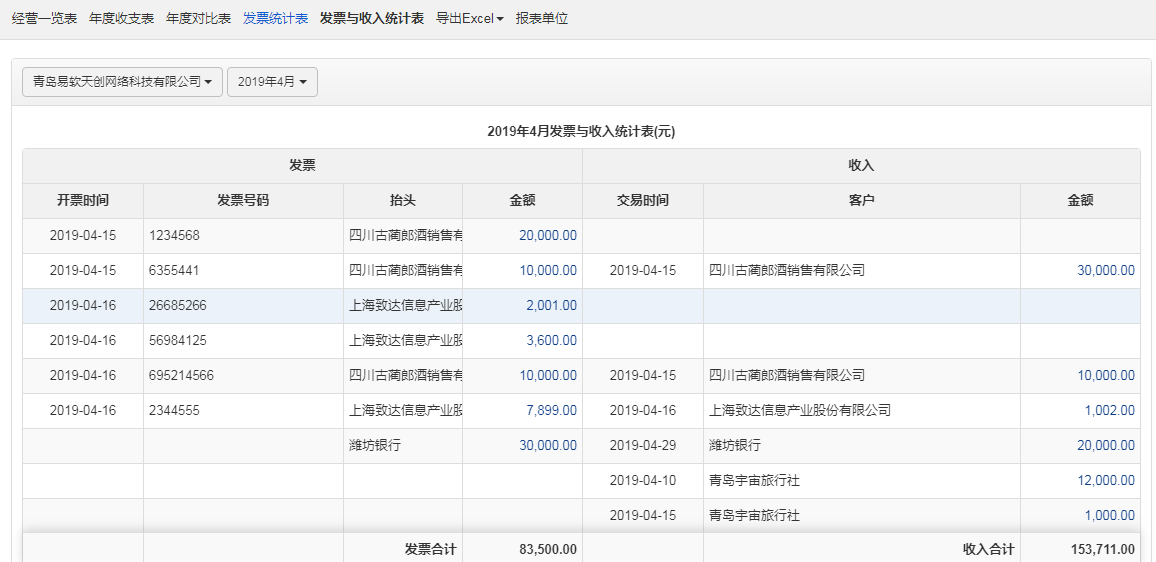The image size is (1156, 562).
Task: Click the 潍坊银行 invoice amount 30,000.00
Action: click(x=548, y=446)
